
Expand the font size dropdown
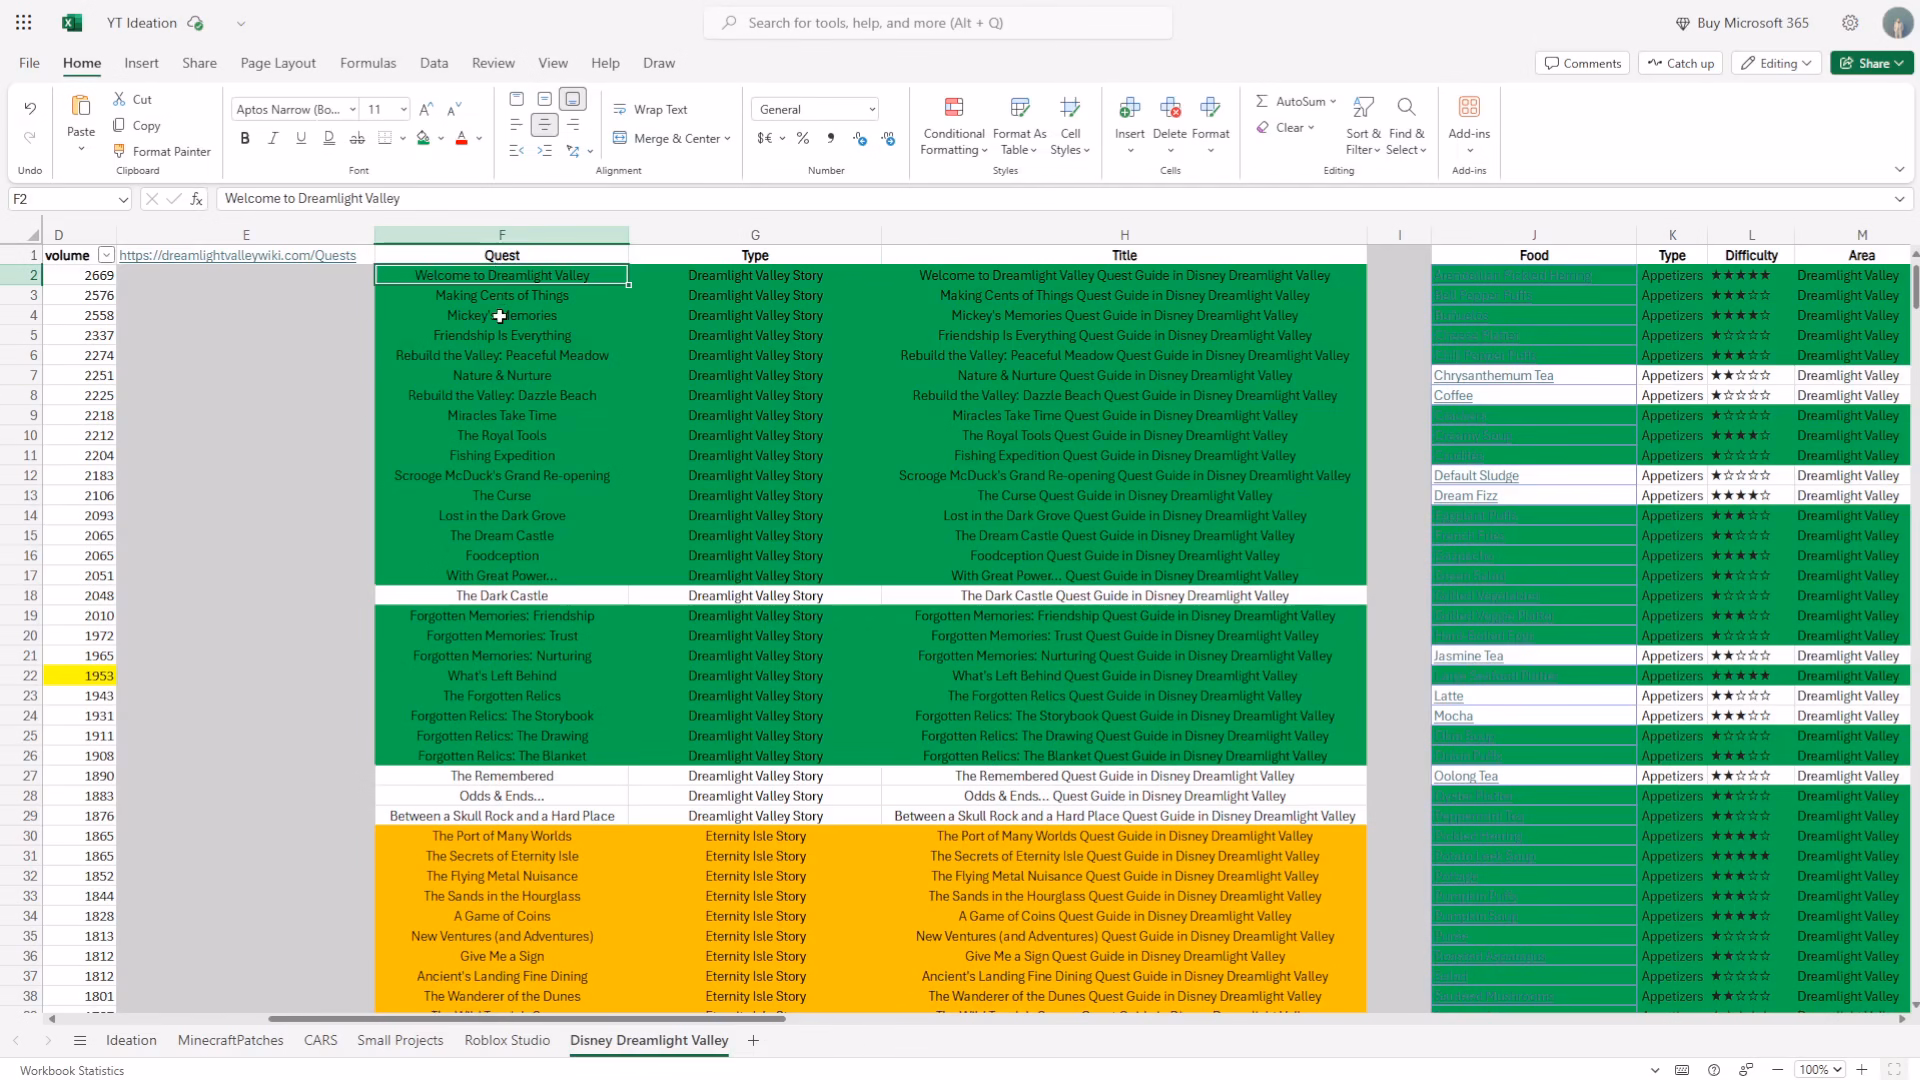pyautogui.click(x=404, y=109)
